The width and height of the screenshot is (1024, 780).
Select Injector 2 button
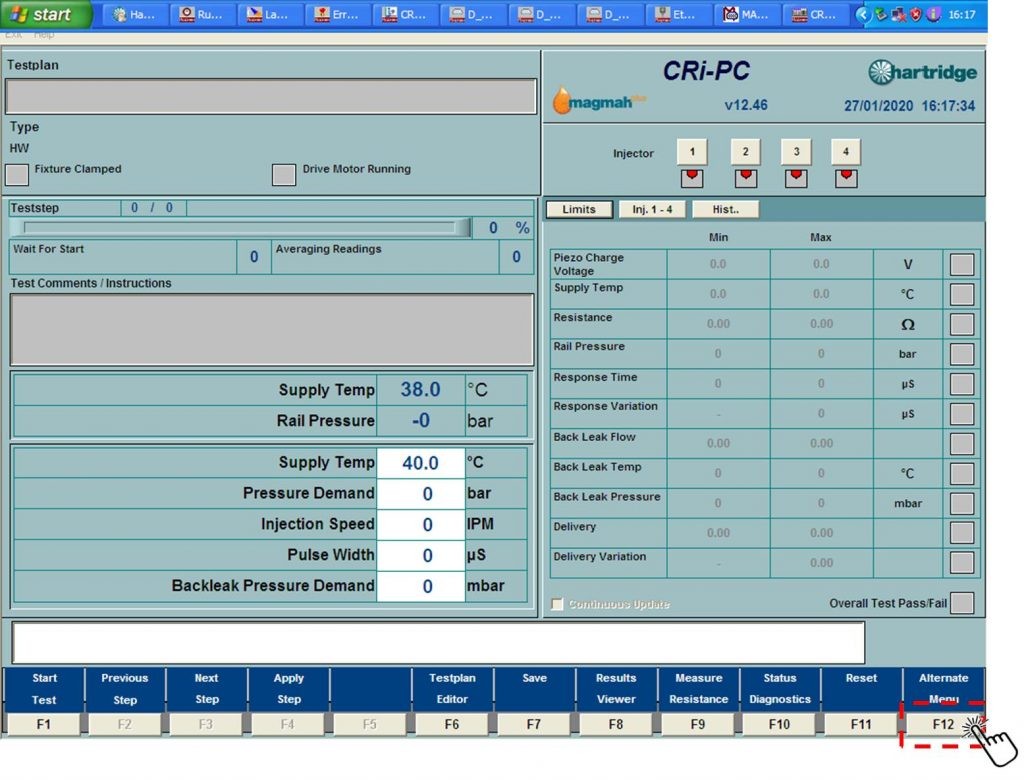coord(745,152)
